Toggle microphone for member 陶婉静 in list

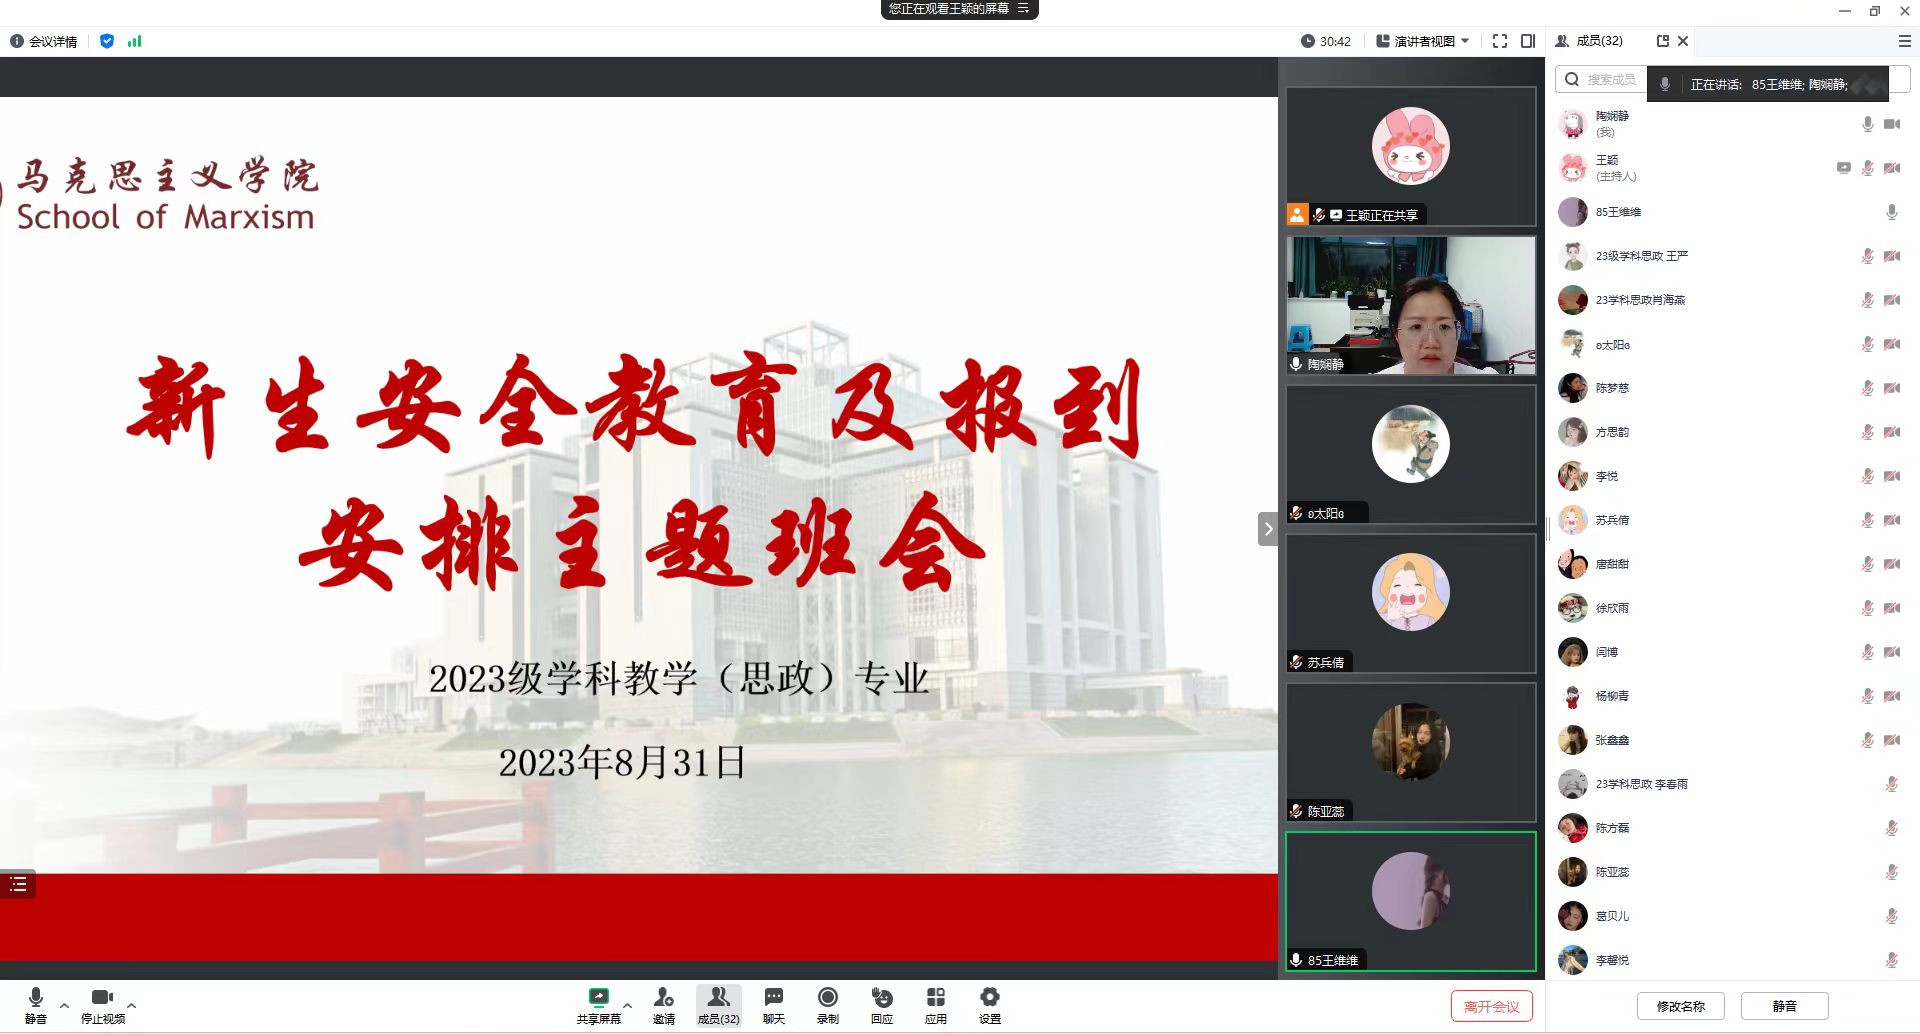coord(1866,124)
